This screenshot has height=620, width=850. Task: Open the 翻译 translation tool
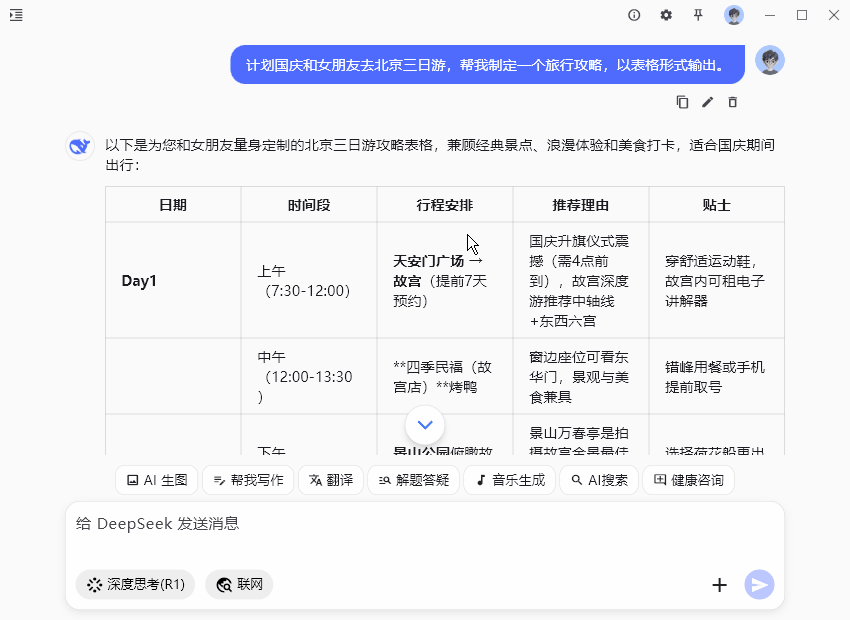click(x=330, y=480)
